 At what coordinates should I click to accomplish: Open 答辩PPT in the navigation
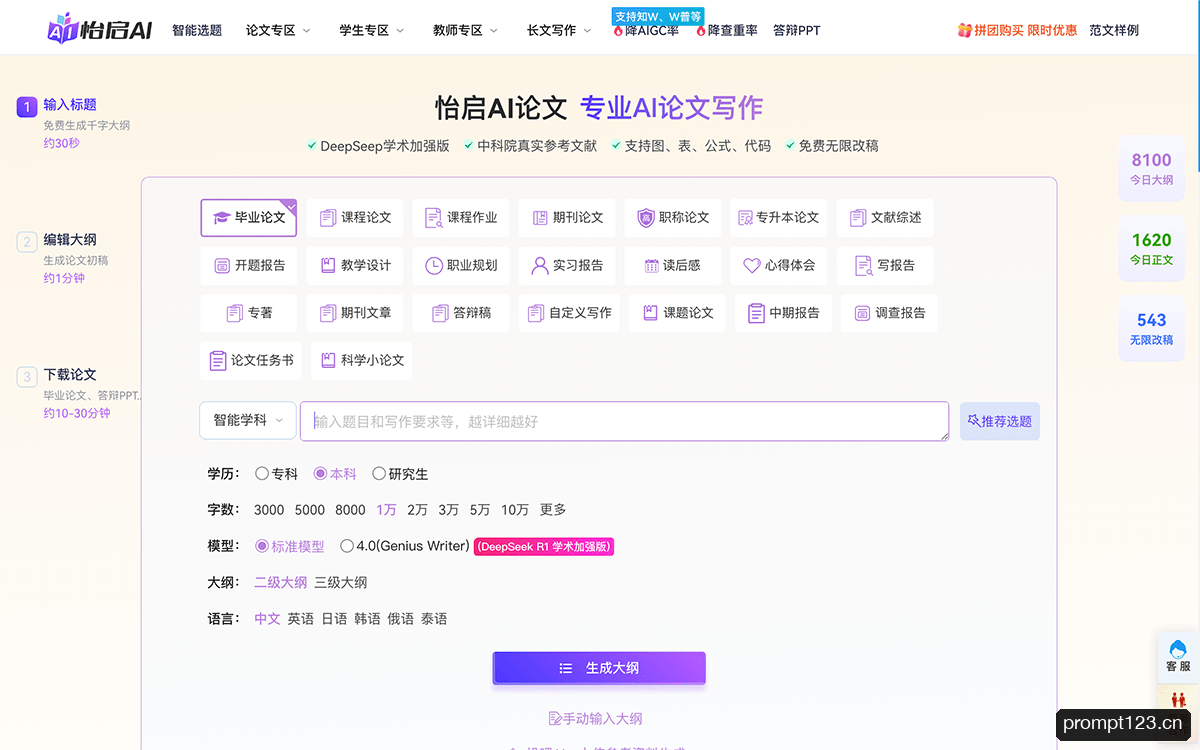coord(797,30)
